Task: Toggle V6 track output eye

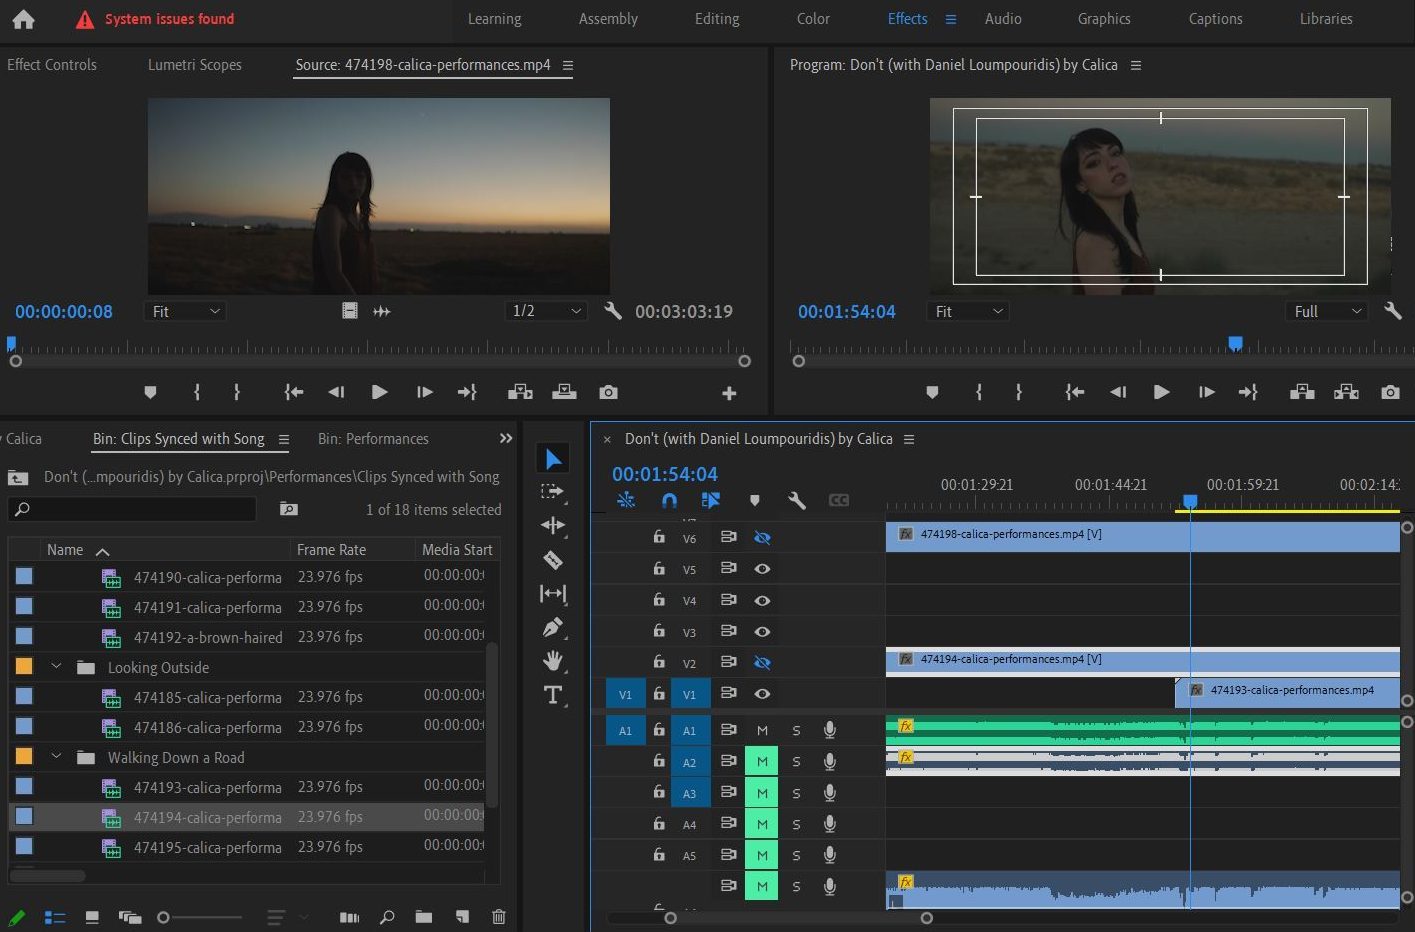Action: tap(762, 538)
